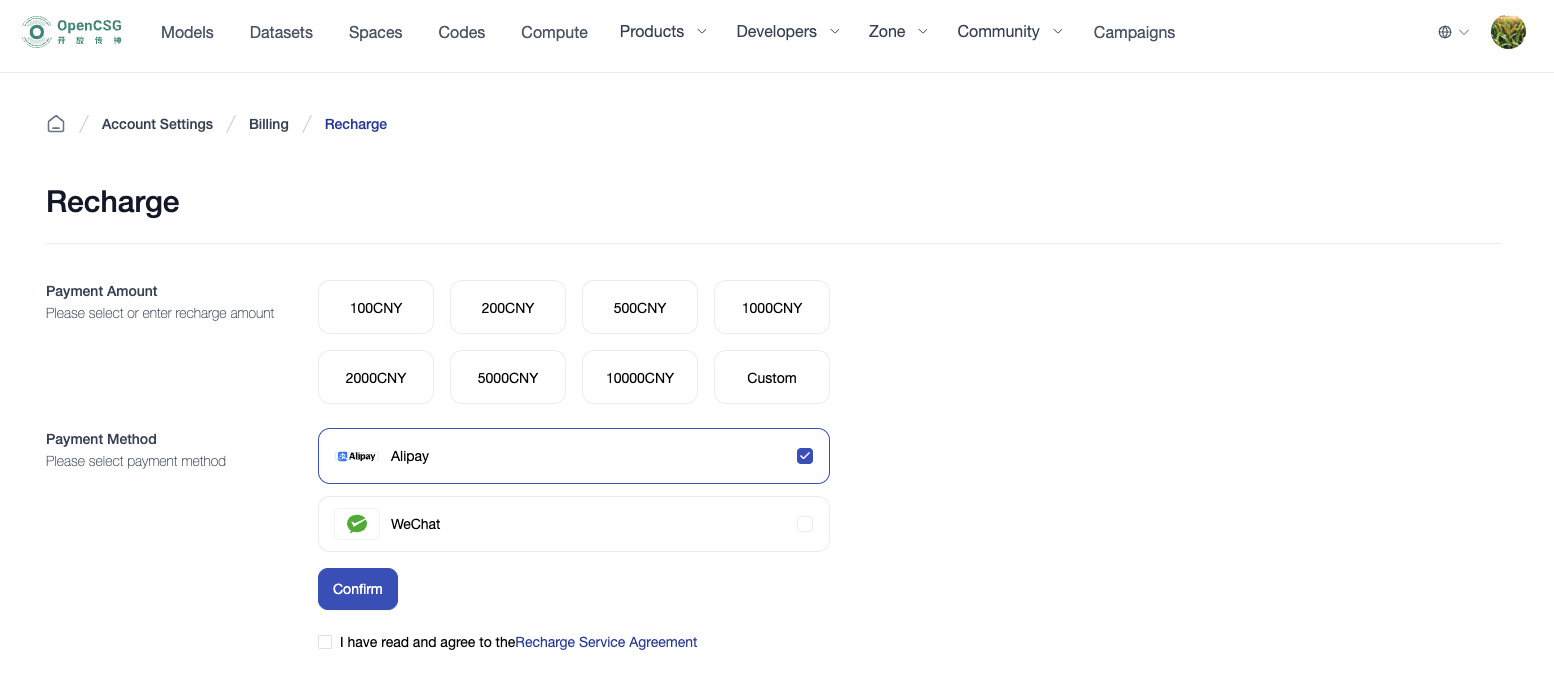Image resolution: width=1554 pixels, height=696 pixels.
Task: Uncheck the Alipay payment checkbox
Action: click(x=805, y=456)
